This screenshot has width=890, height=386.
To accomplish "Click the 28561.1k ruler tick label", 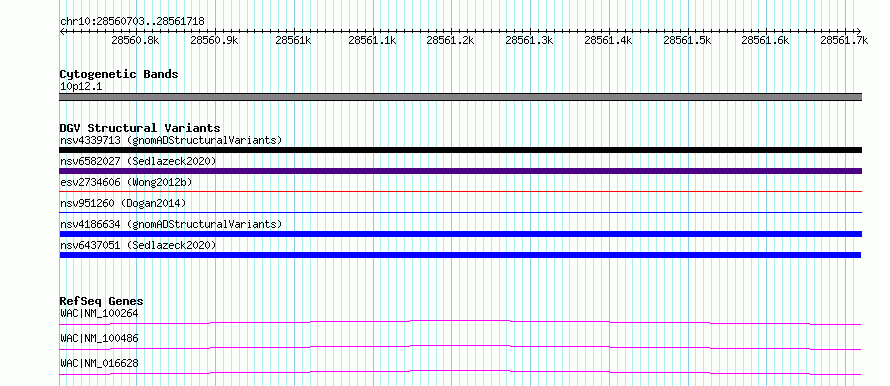I will pos(372,41).
